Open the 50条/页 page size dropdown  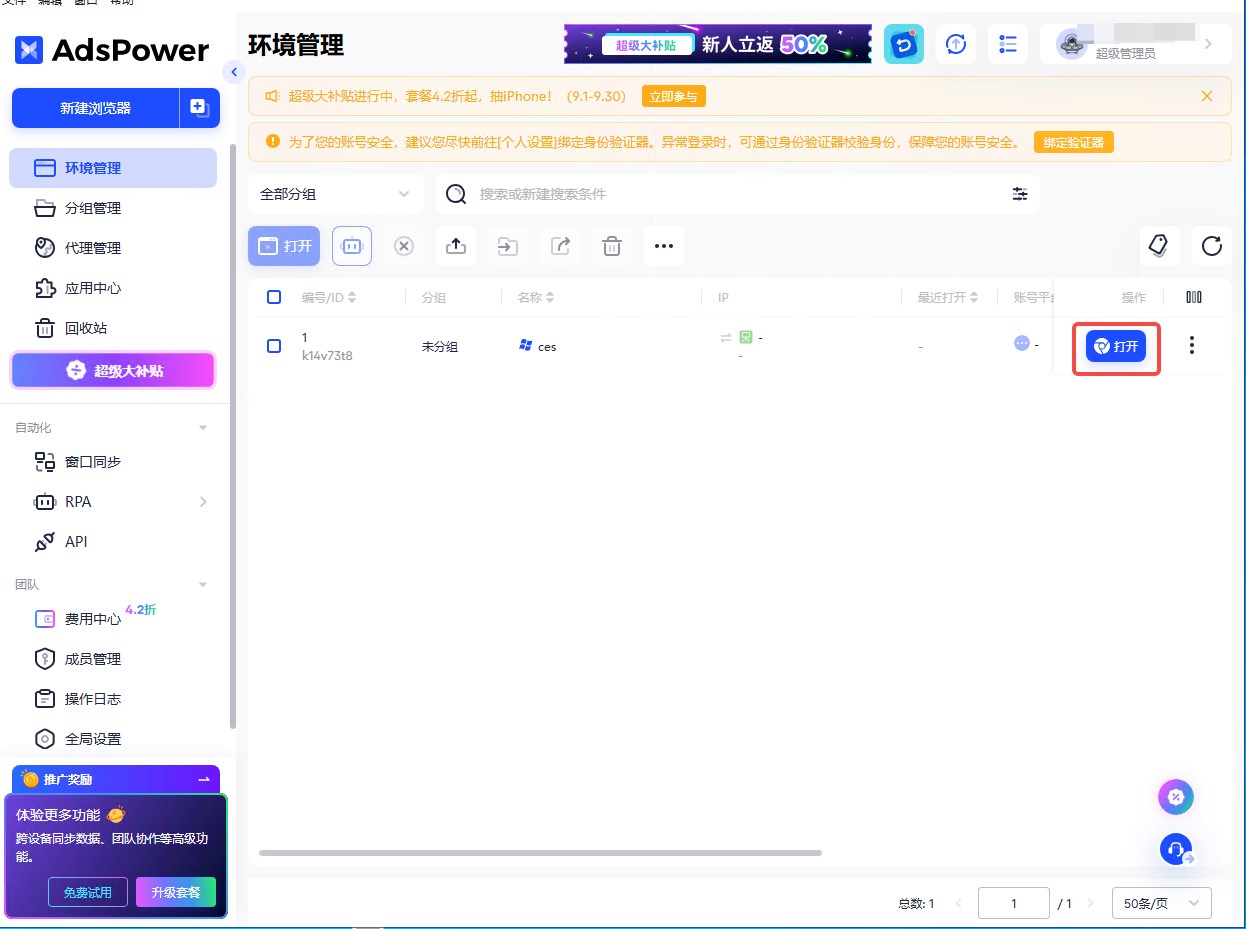pos(1161,903)
